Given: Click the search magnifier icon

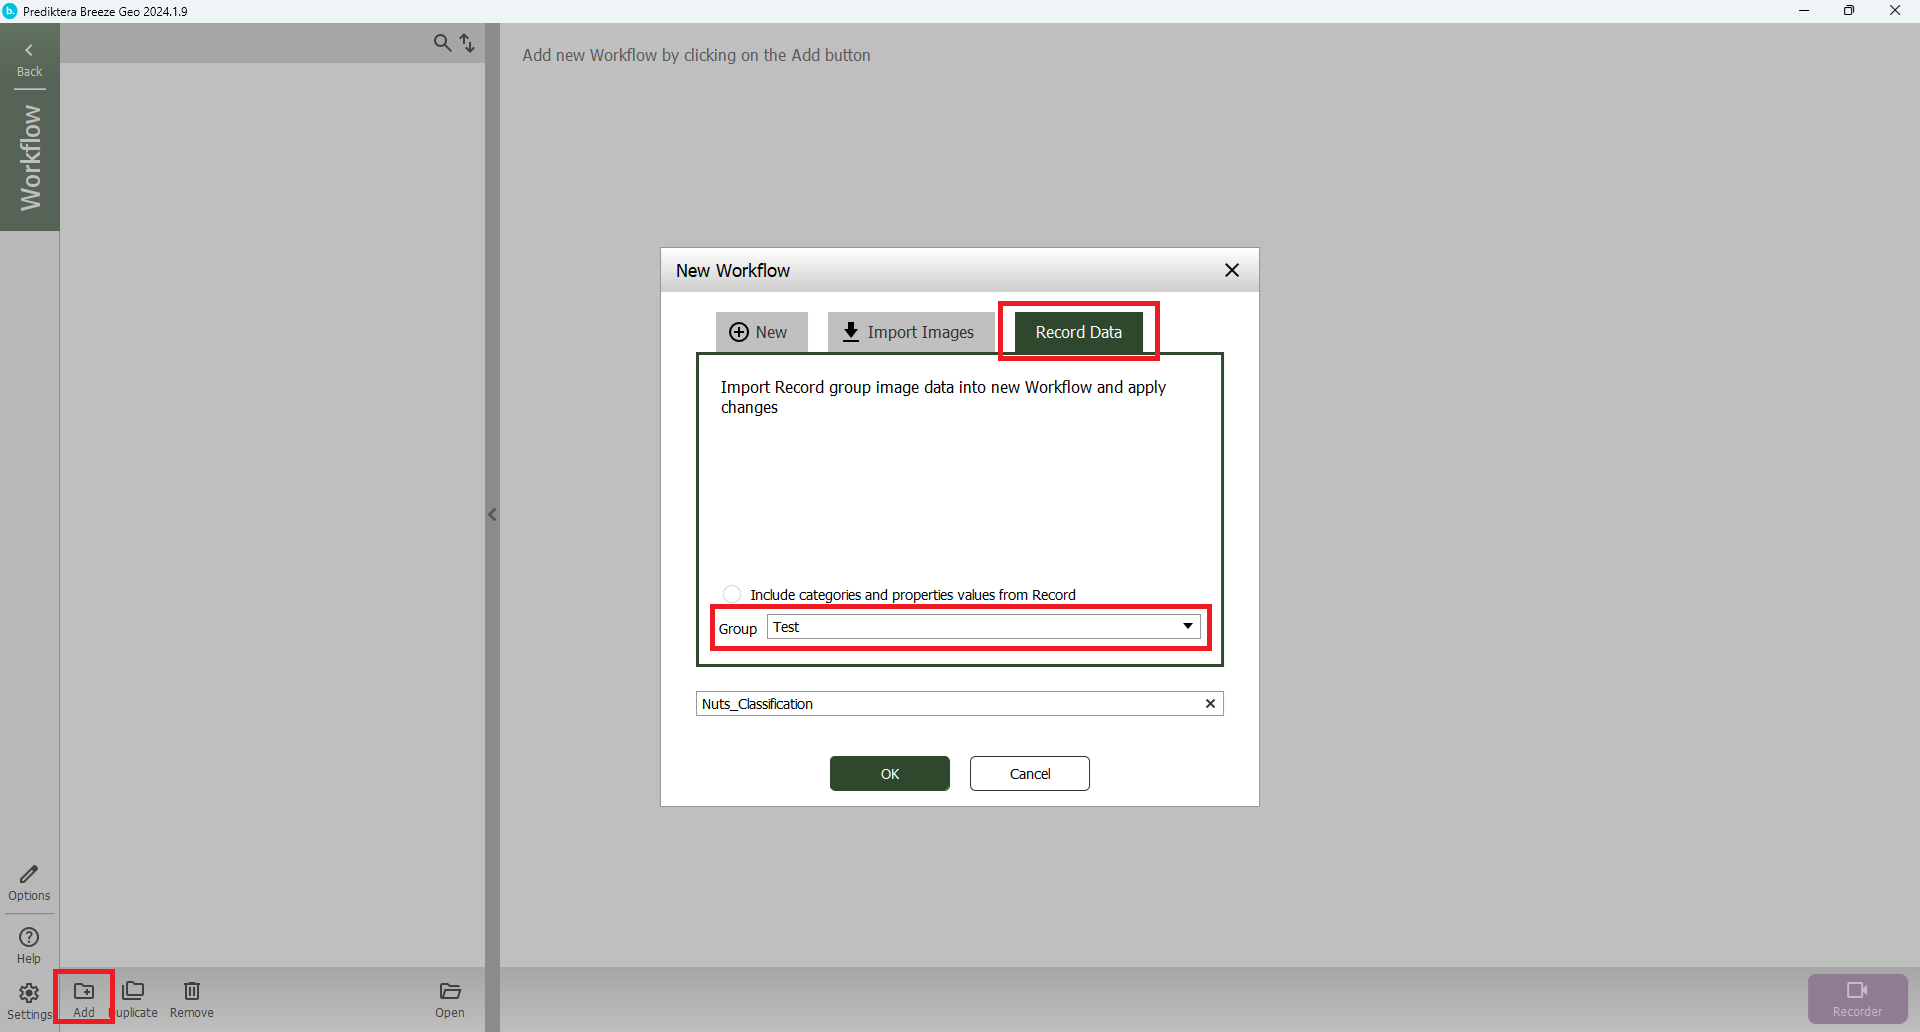Looking at the screenshot, I should 442,43.
